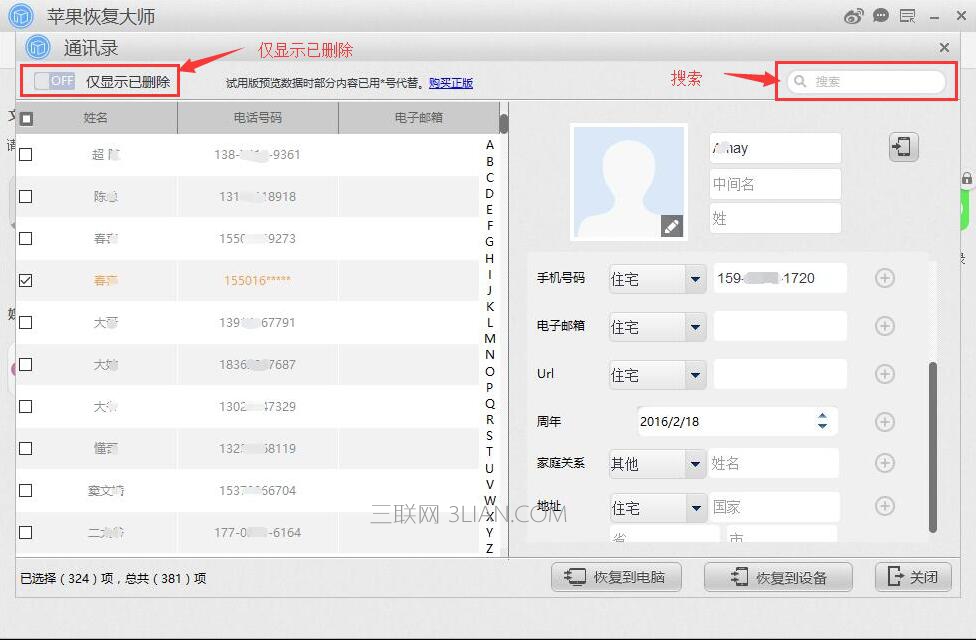Toggle the show only deleted OFF switch
The image size is (976, 640).
tap(54, 81)
